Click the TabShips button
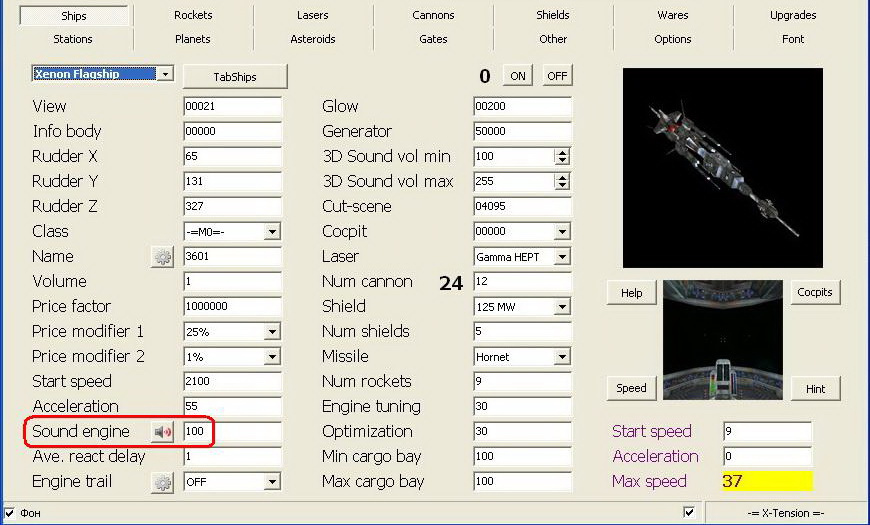870x525 pixels. (x=235, y=76)
